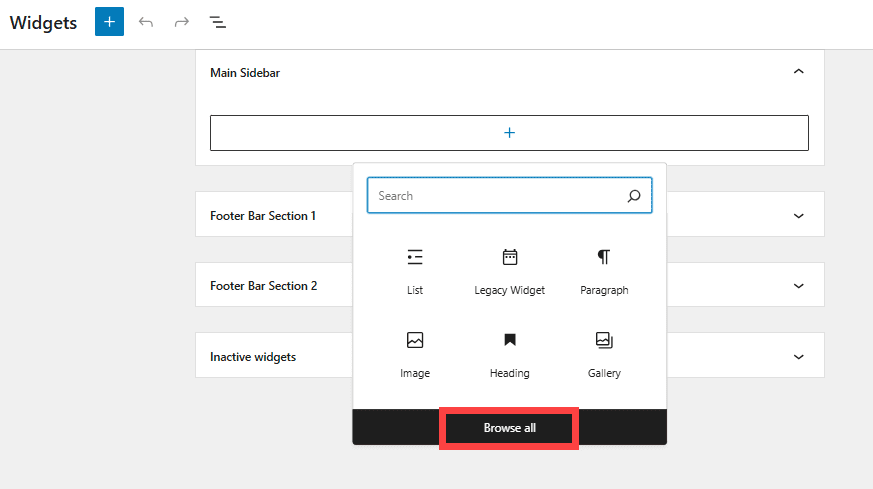Click the add block plus in Main Sidebar
The height and width of the screenshot is (489, 873).
click(x=509, y=133)
